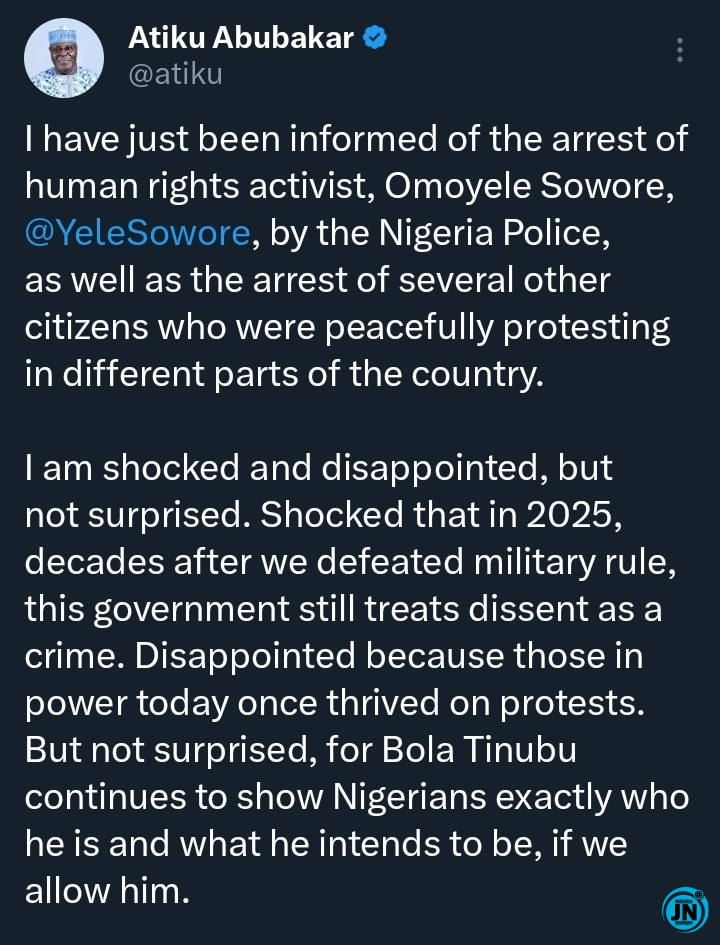Click the blue verified checkmark badge
Screen dimensions: 720x945
click(375, 39)
